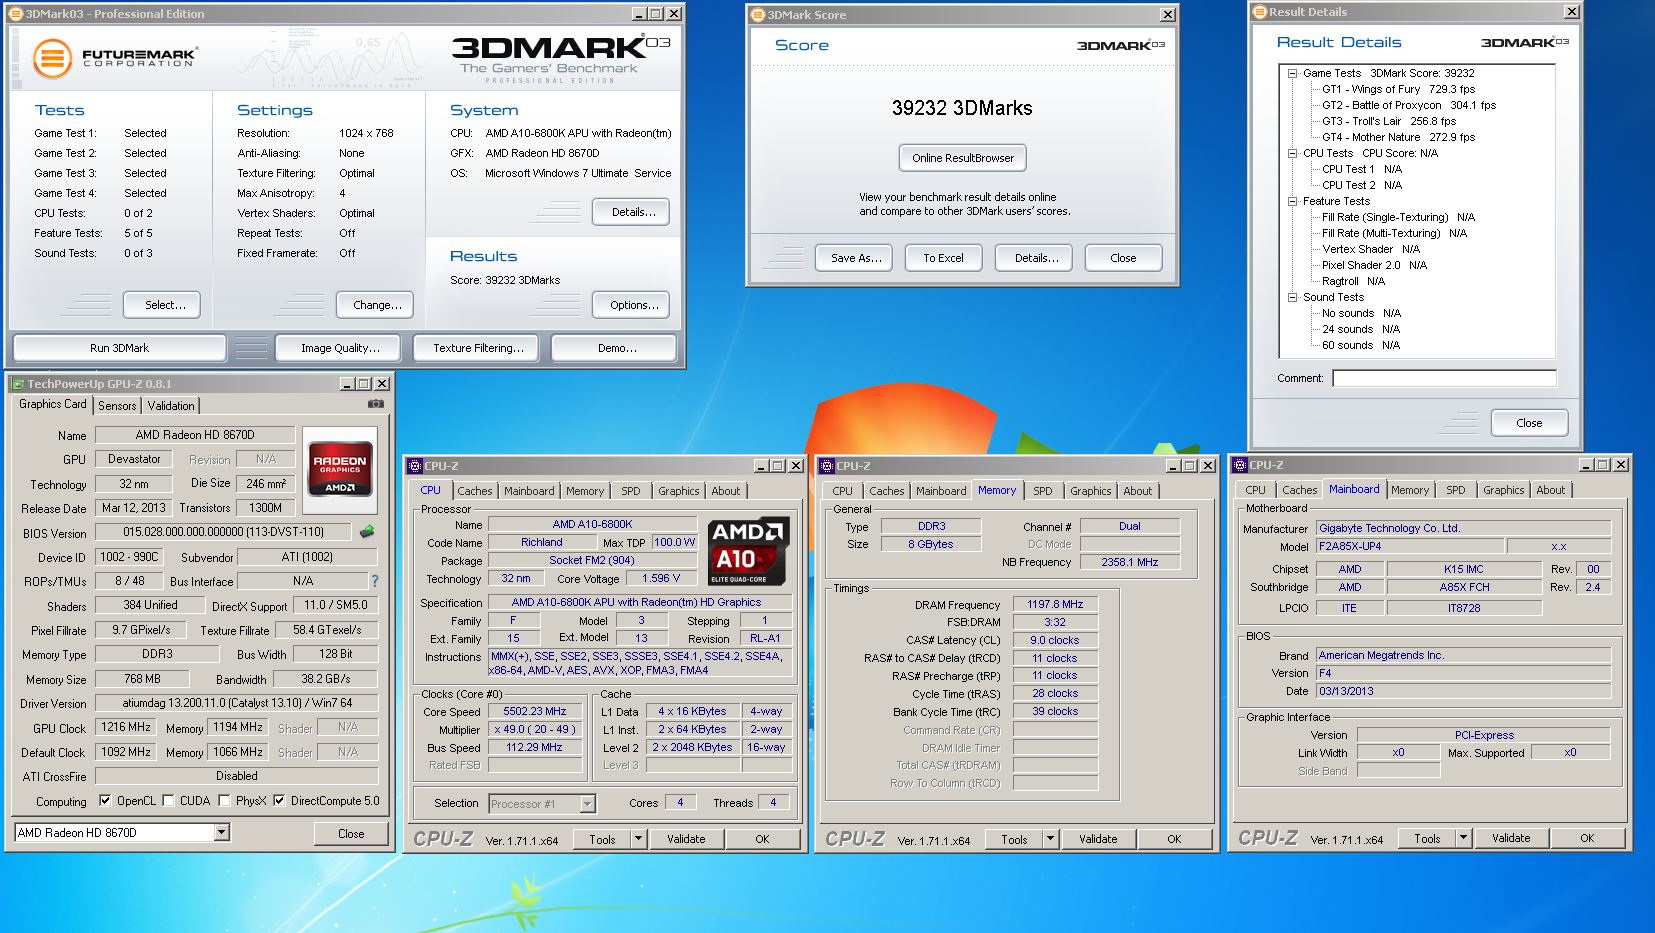The image size is (1655, 933).
Task: Click the Comment input field
Action: [1444, 378]
